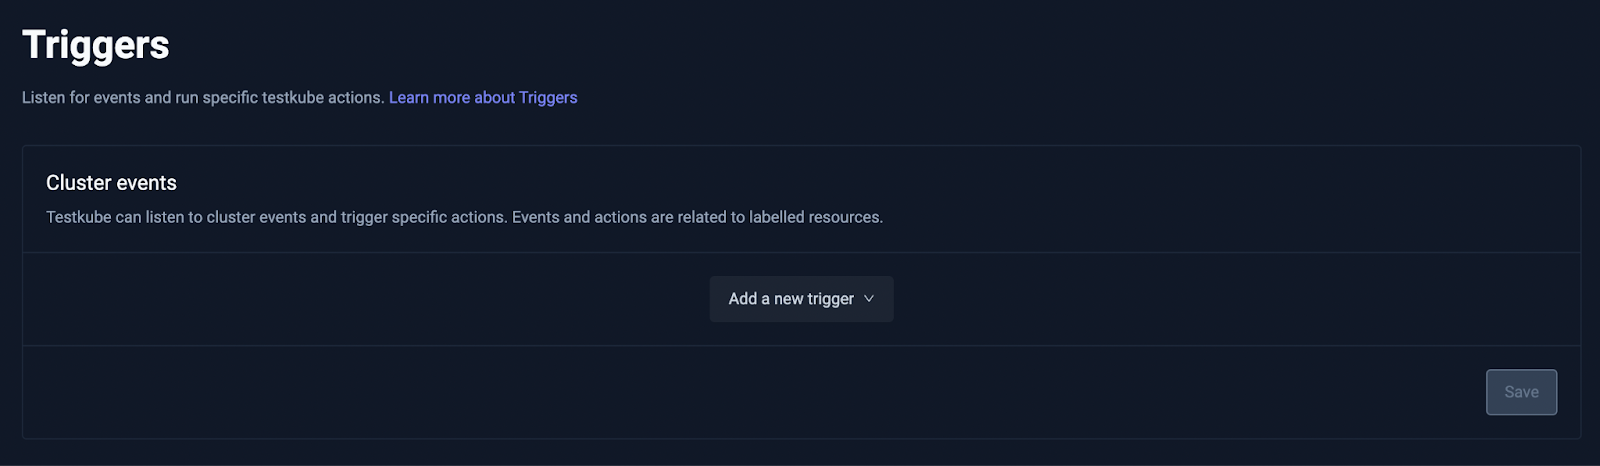1600x466 pixels.
Task: Expand trigger options using the down arrow
Action: pyautogui.click(x=868, y=299)
